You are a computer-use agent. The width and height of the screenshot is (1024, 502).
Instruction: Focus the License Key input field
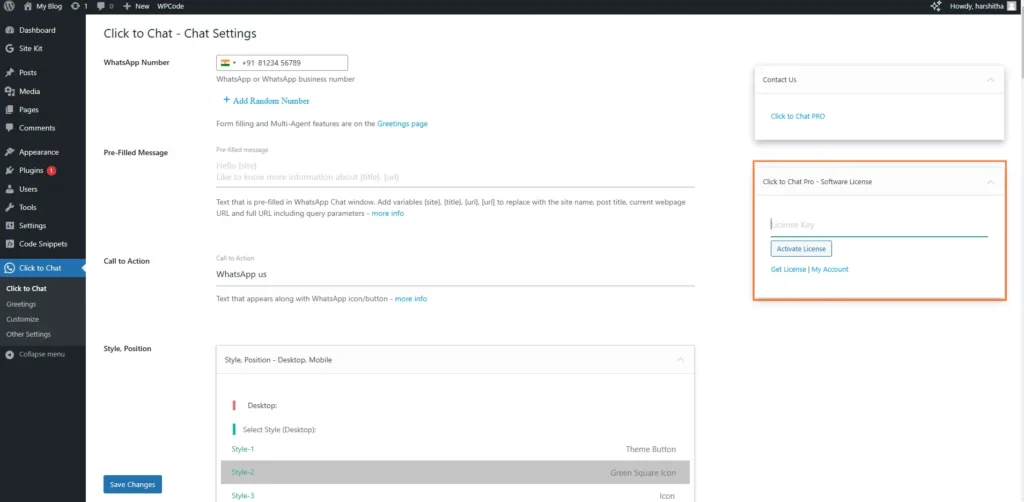click(878, 226)
